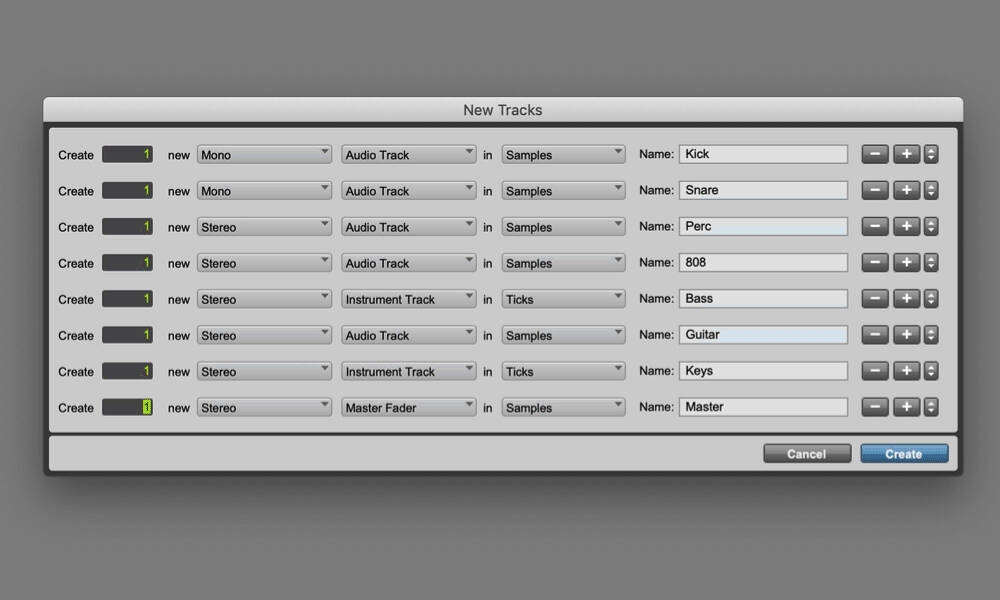Open the Instrument Track dropdown for Keys
Screen dimensions: 1000x600
(x=408, y=371)
